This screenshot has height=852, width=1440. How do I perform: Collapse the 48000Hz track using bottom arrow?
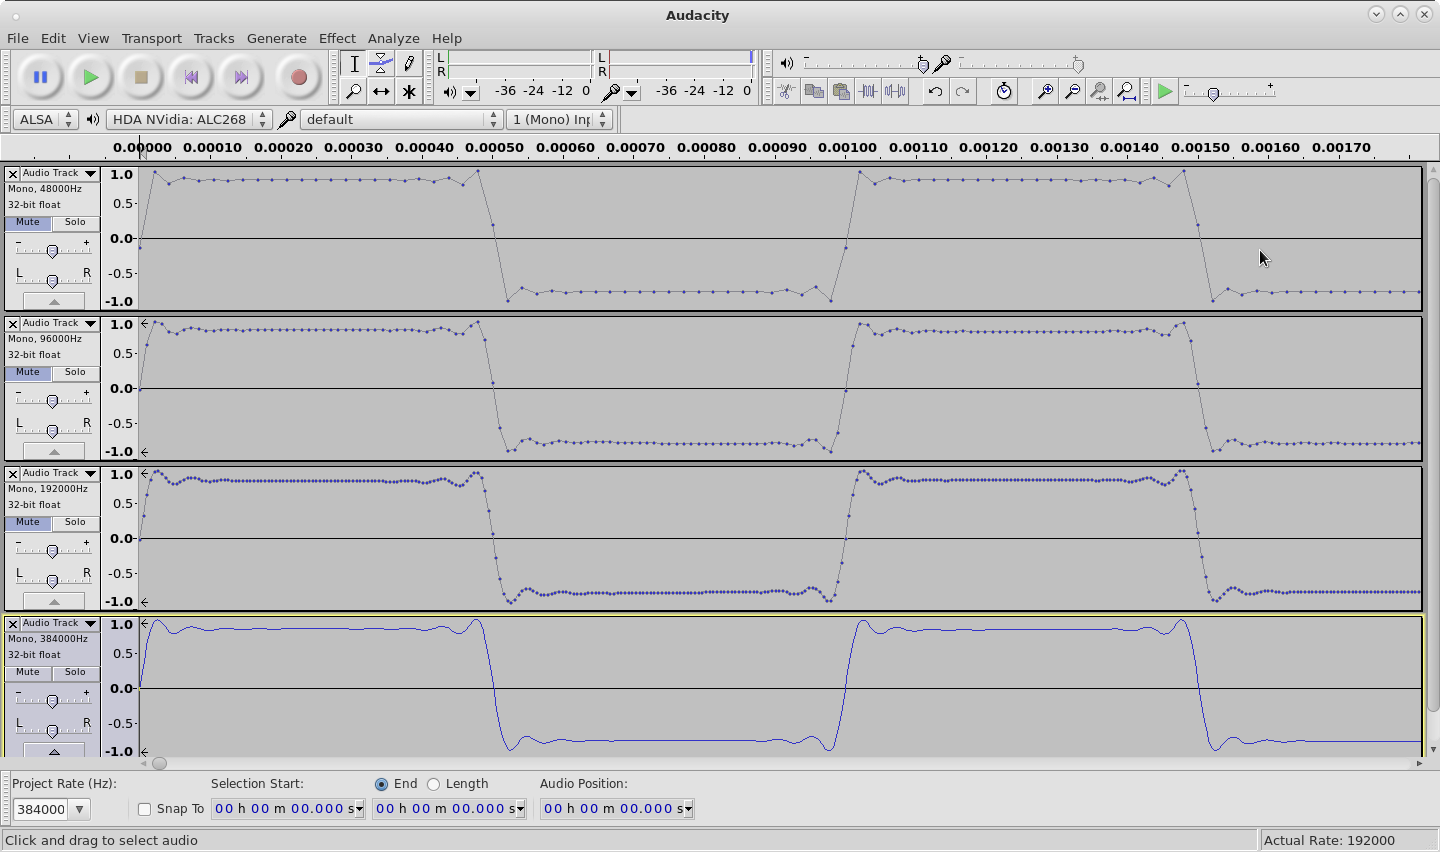(x=54, y=301)
